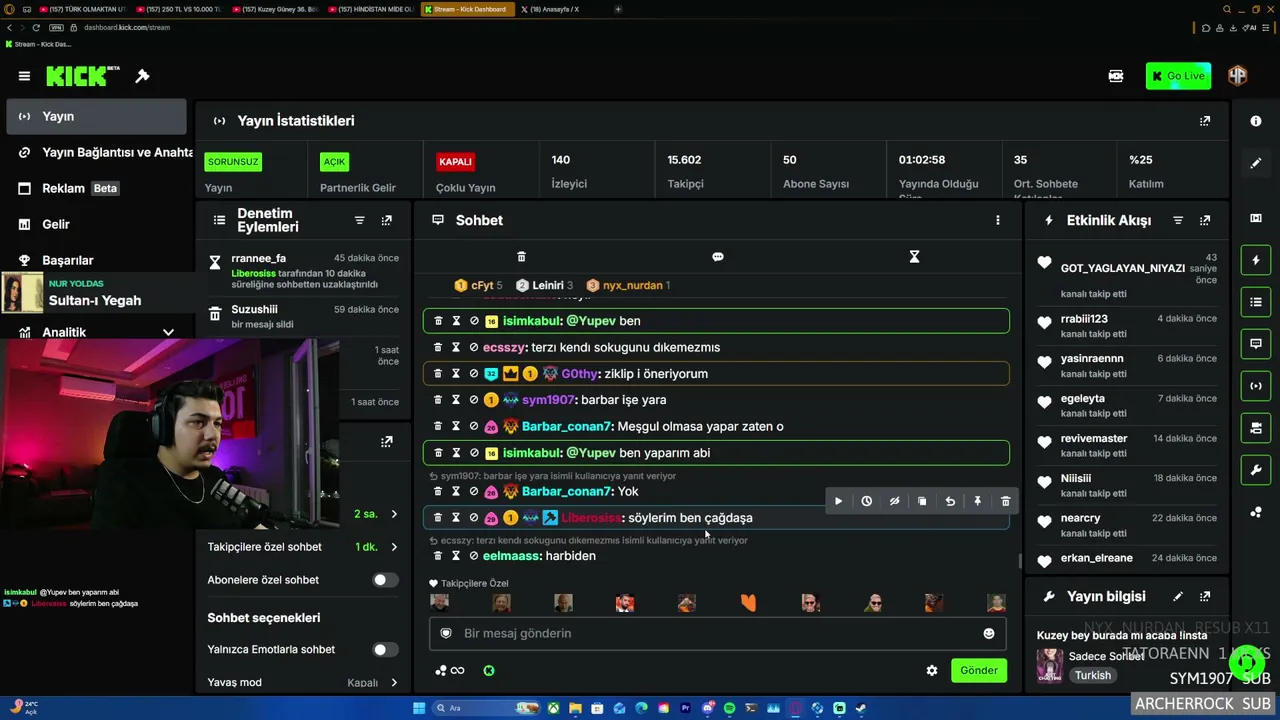Click the speech bubble icon in Sohbet toolbar
Viewport: 1280px width, 720px height.
click(717, 257)
